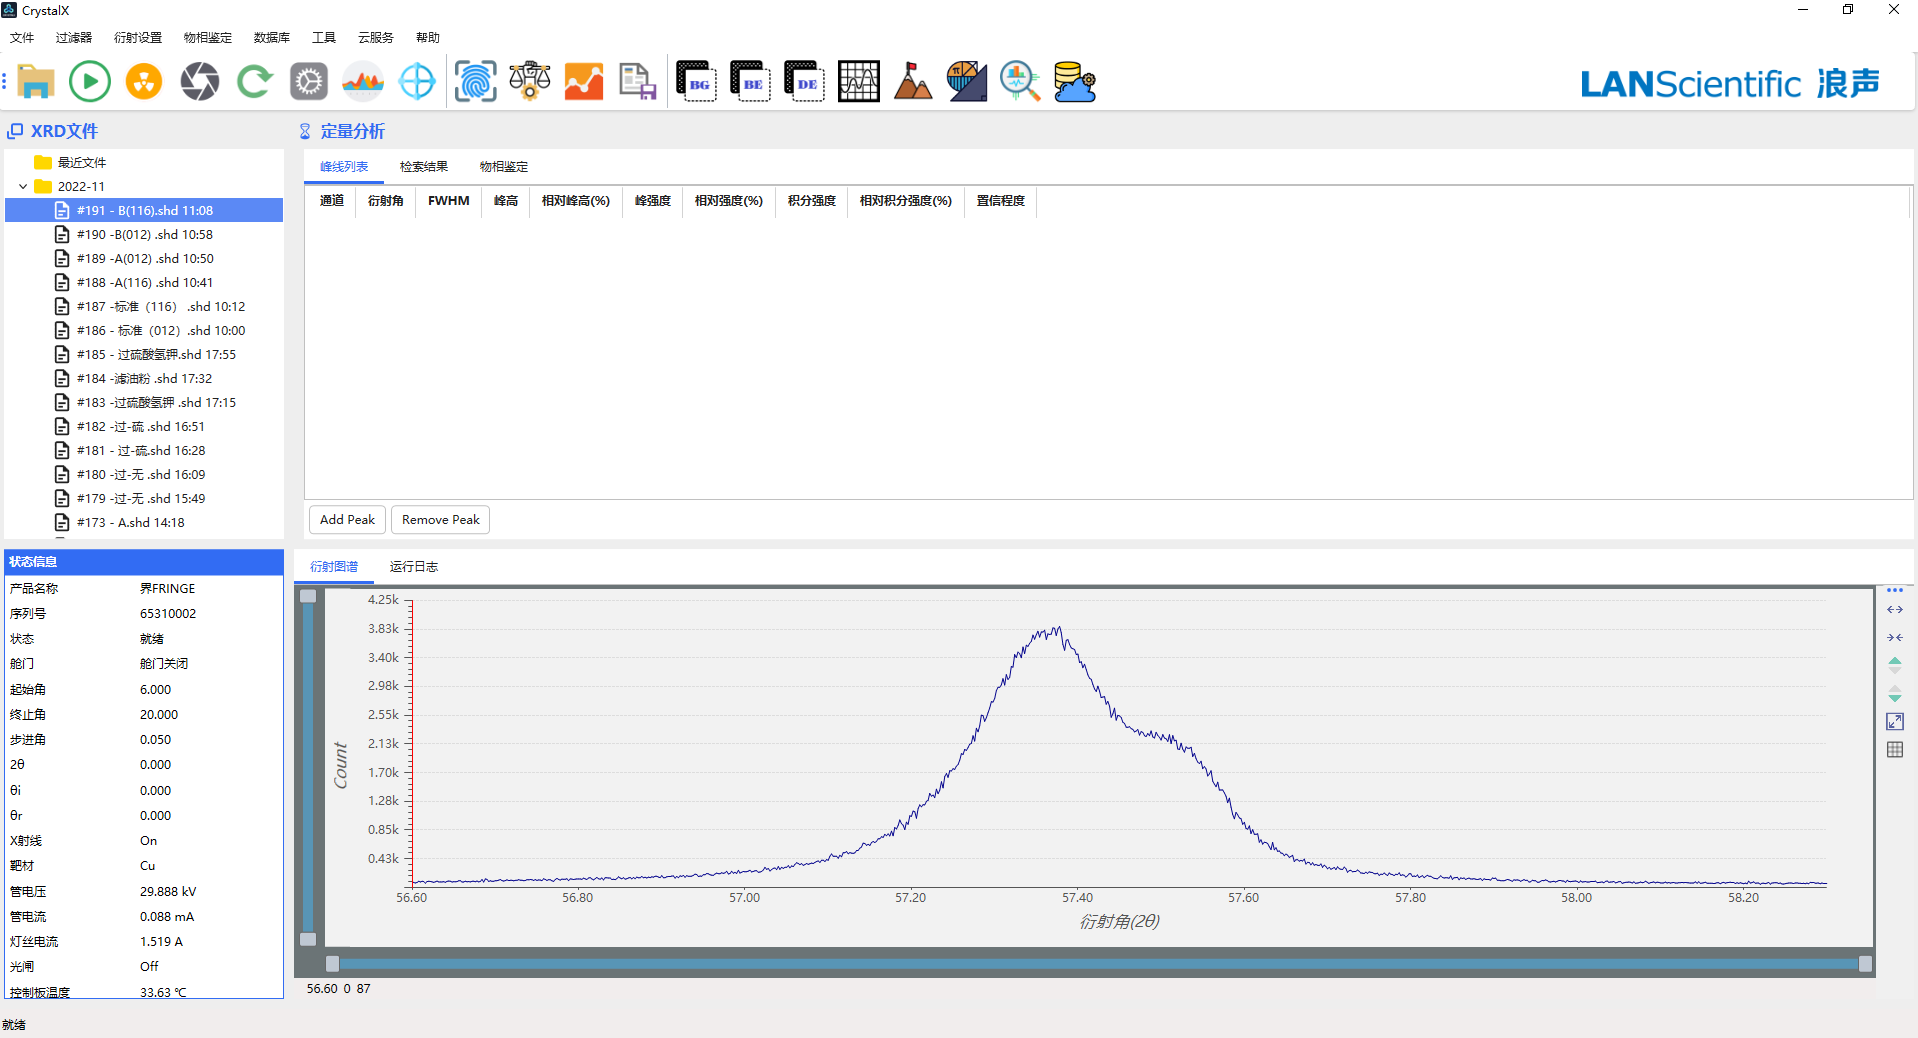Click the blue crosshair target icon
Image resolution: width=1918 pixels, height=1038 pixels.
click(417, 81)
